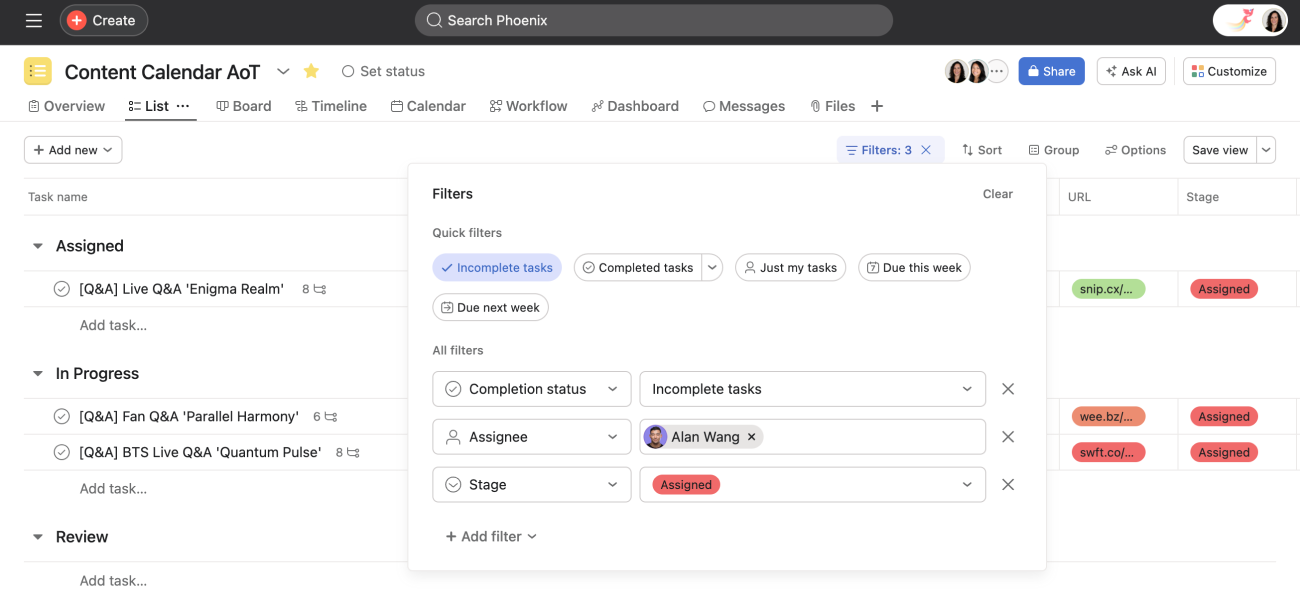1300x602 pixels.
Task: Open the Group settings
Action: coord(1053,149)
